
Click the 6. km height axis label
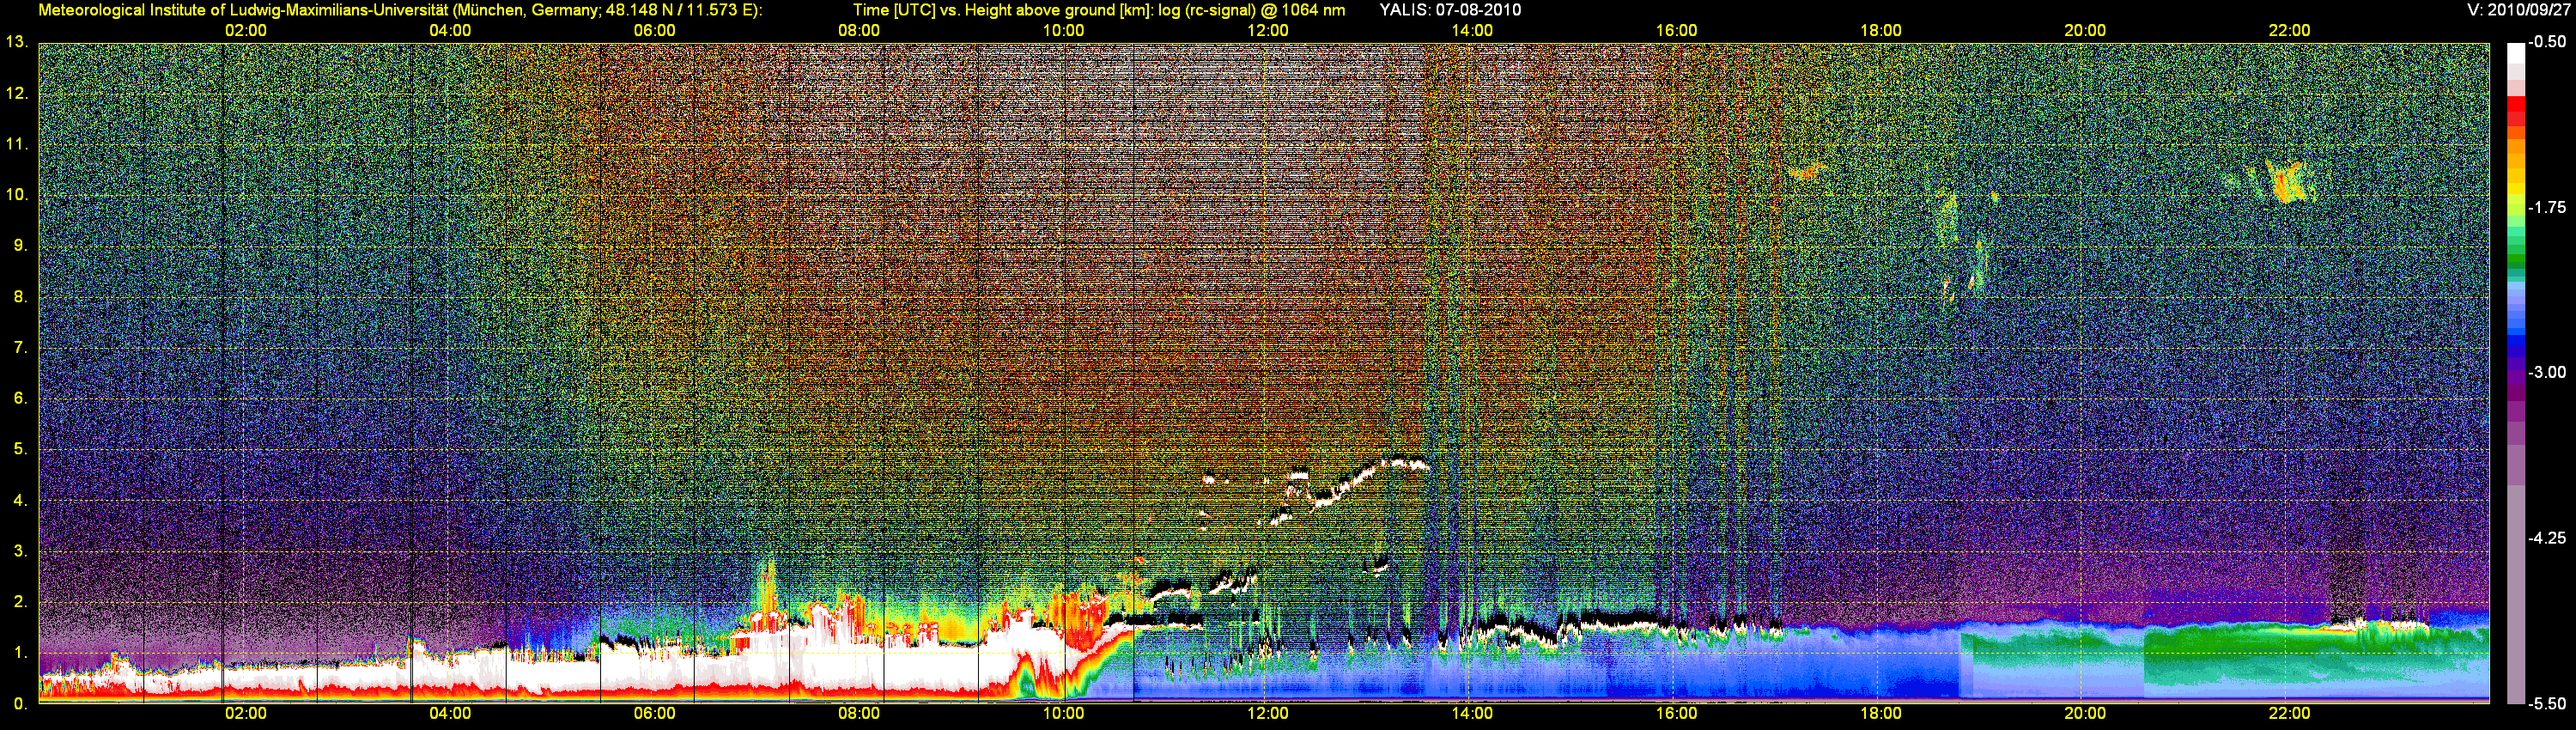(20, 398)
